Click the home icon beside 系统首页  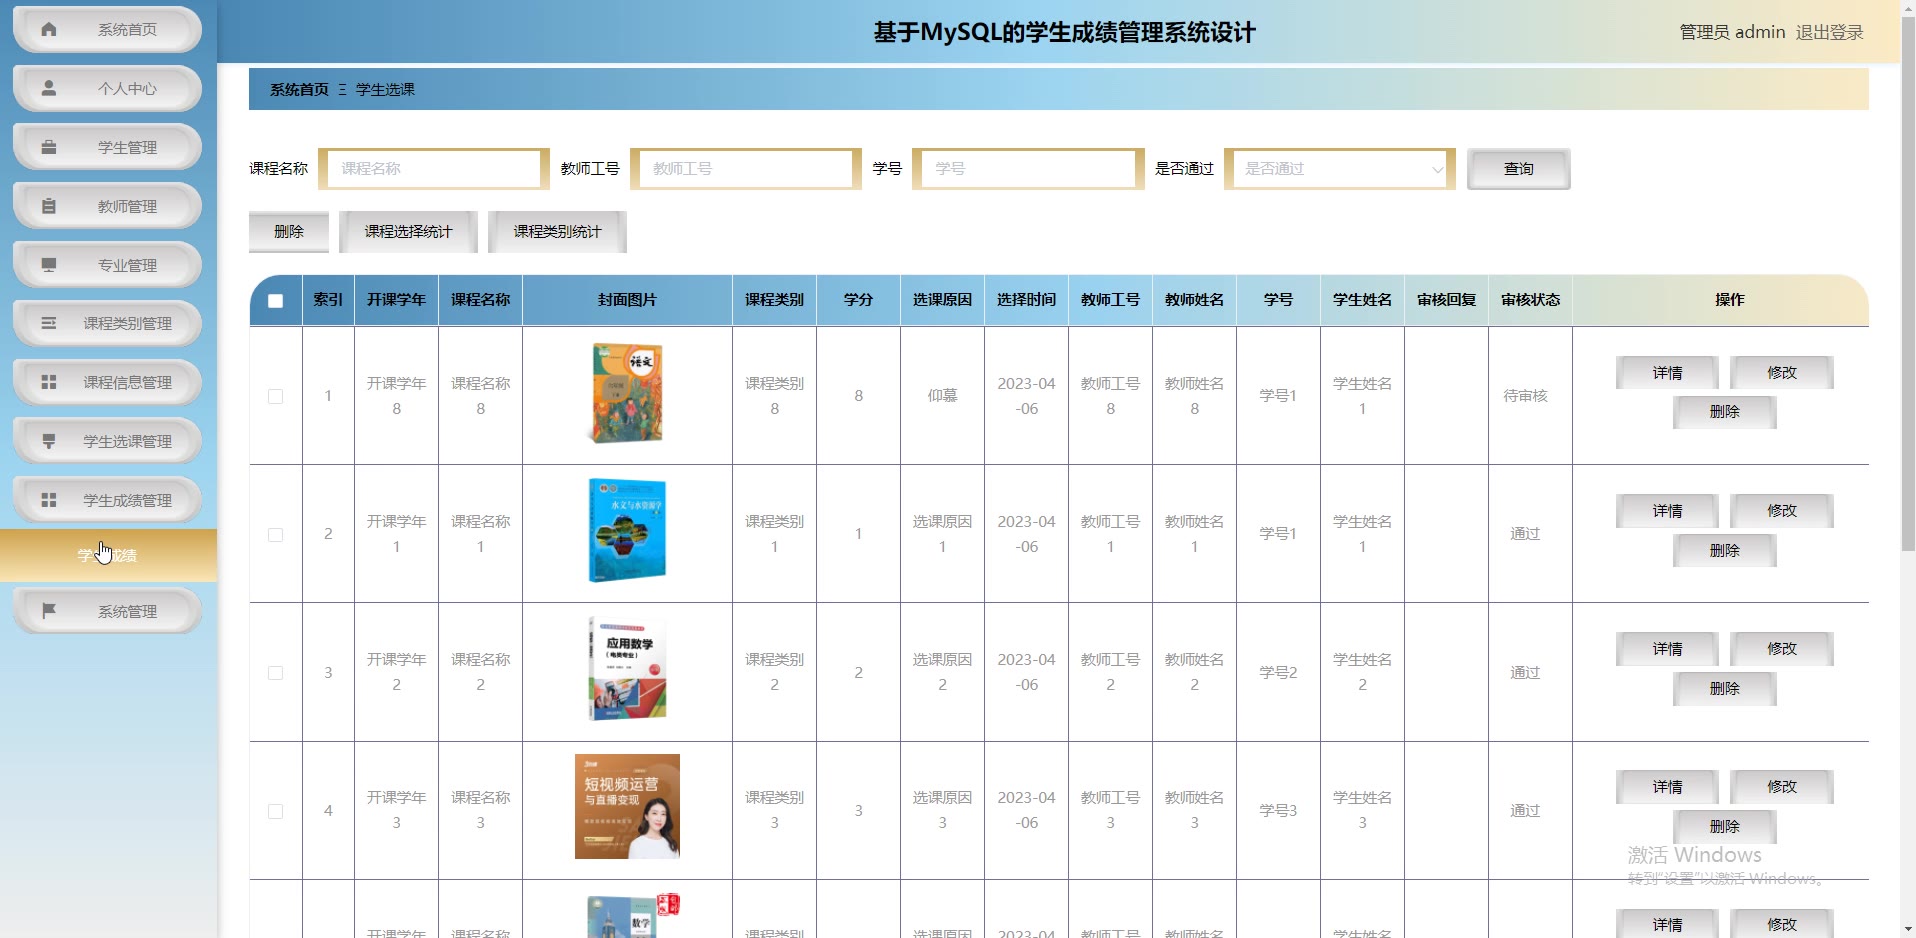coord(48,30)
